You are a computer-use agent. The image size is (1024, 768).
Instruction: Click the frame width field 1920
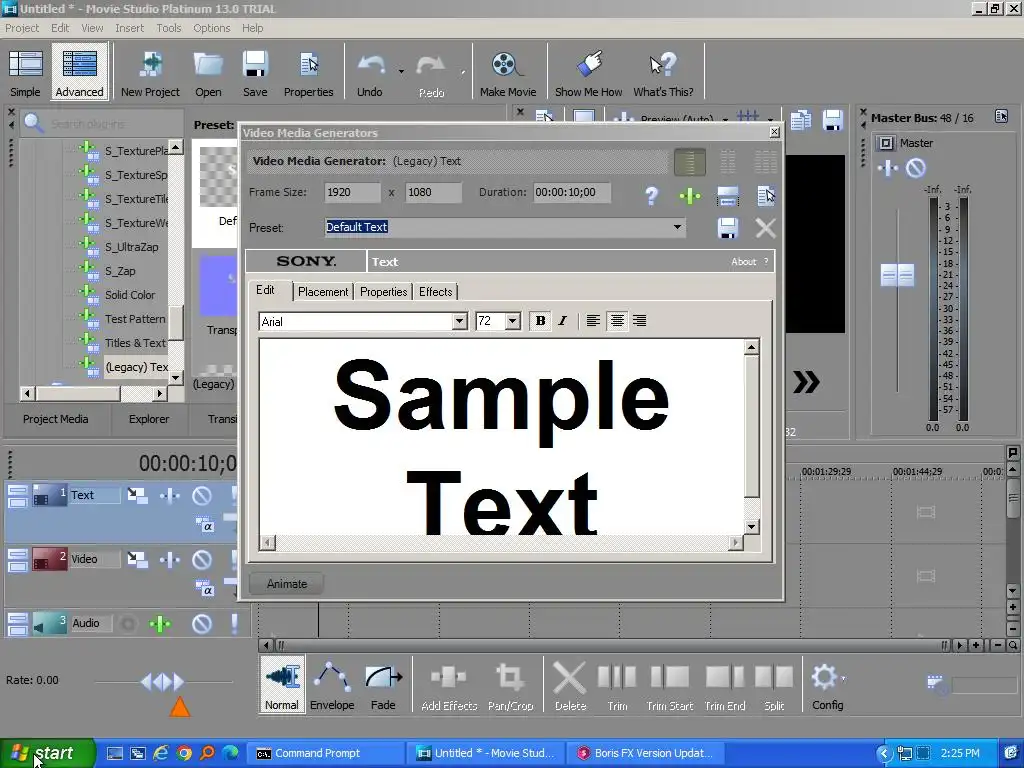click(x=353, y=192)
